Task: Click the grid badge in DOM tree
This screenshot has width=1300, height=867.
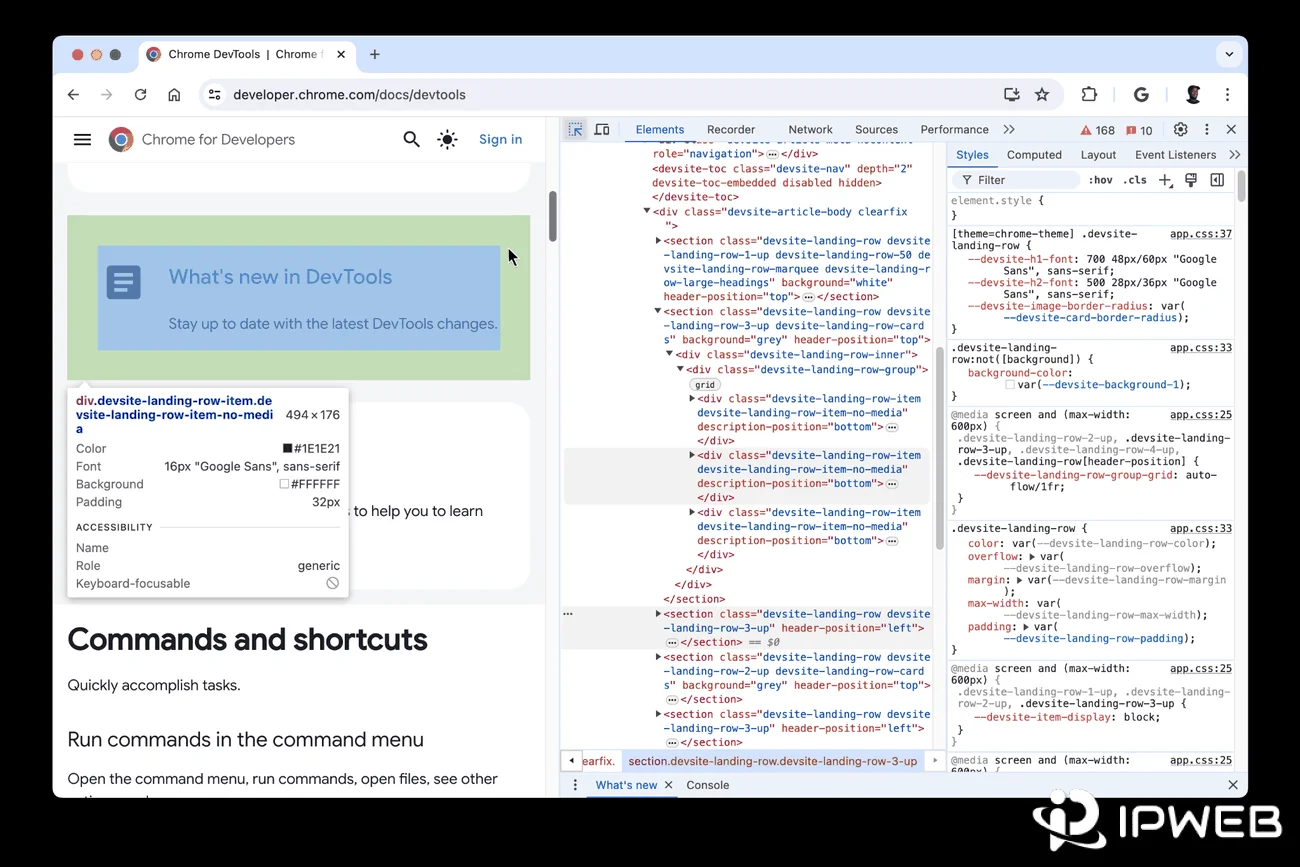Action: pos(705,384)
